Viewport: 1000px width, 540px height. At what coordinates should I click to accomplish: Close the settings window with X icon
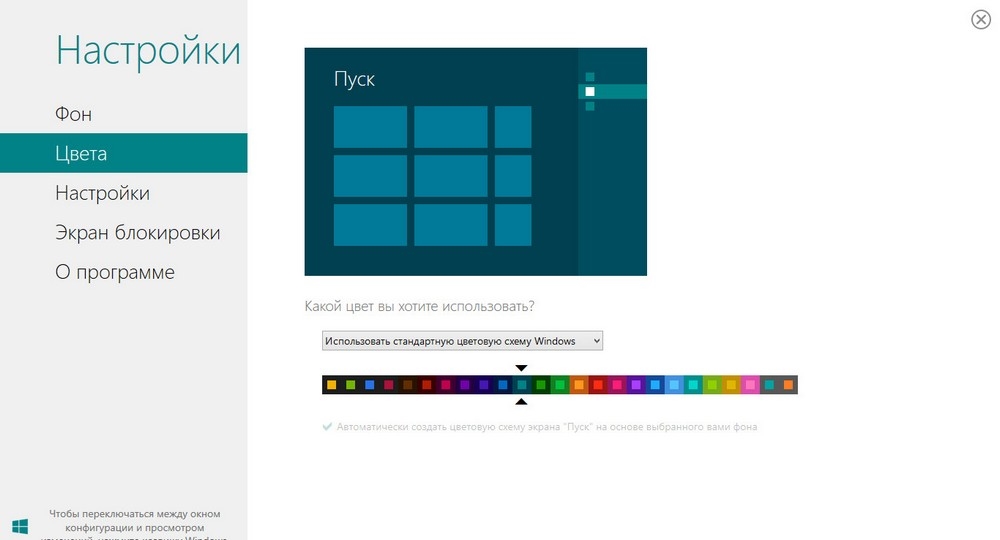[x=981, y=20]
